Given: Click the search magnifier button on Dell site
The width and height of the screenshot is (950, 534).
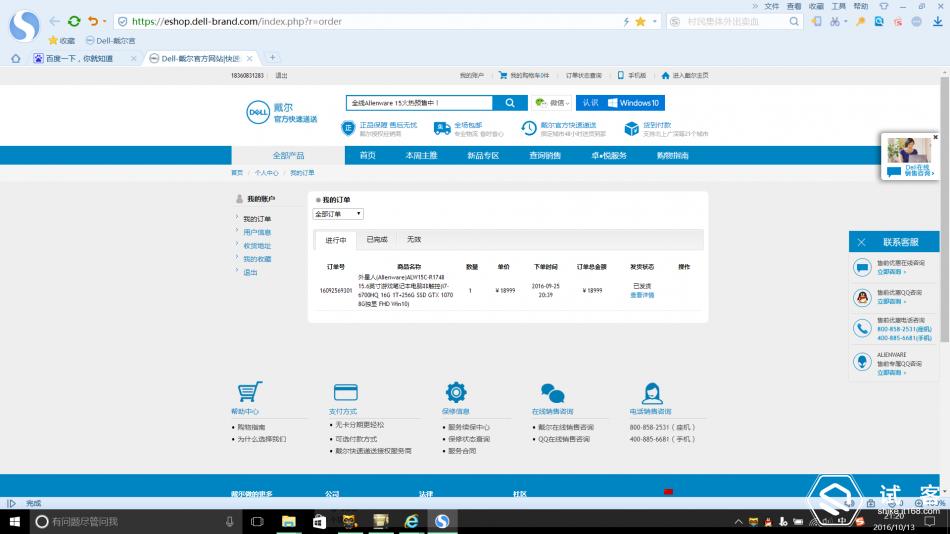Looking at the screenshot, I should (509, 103).
